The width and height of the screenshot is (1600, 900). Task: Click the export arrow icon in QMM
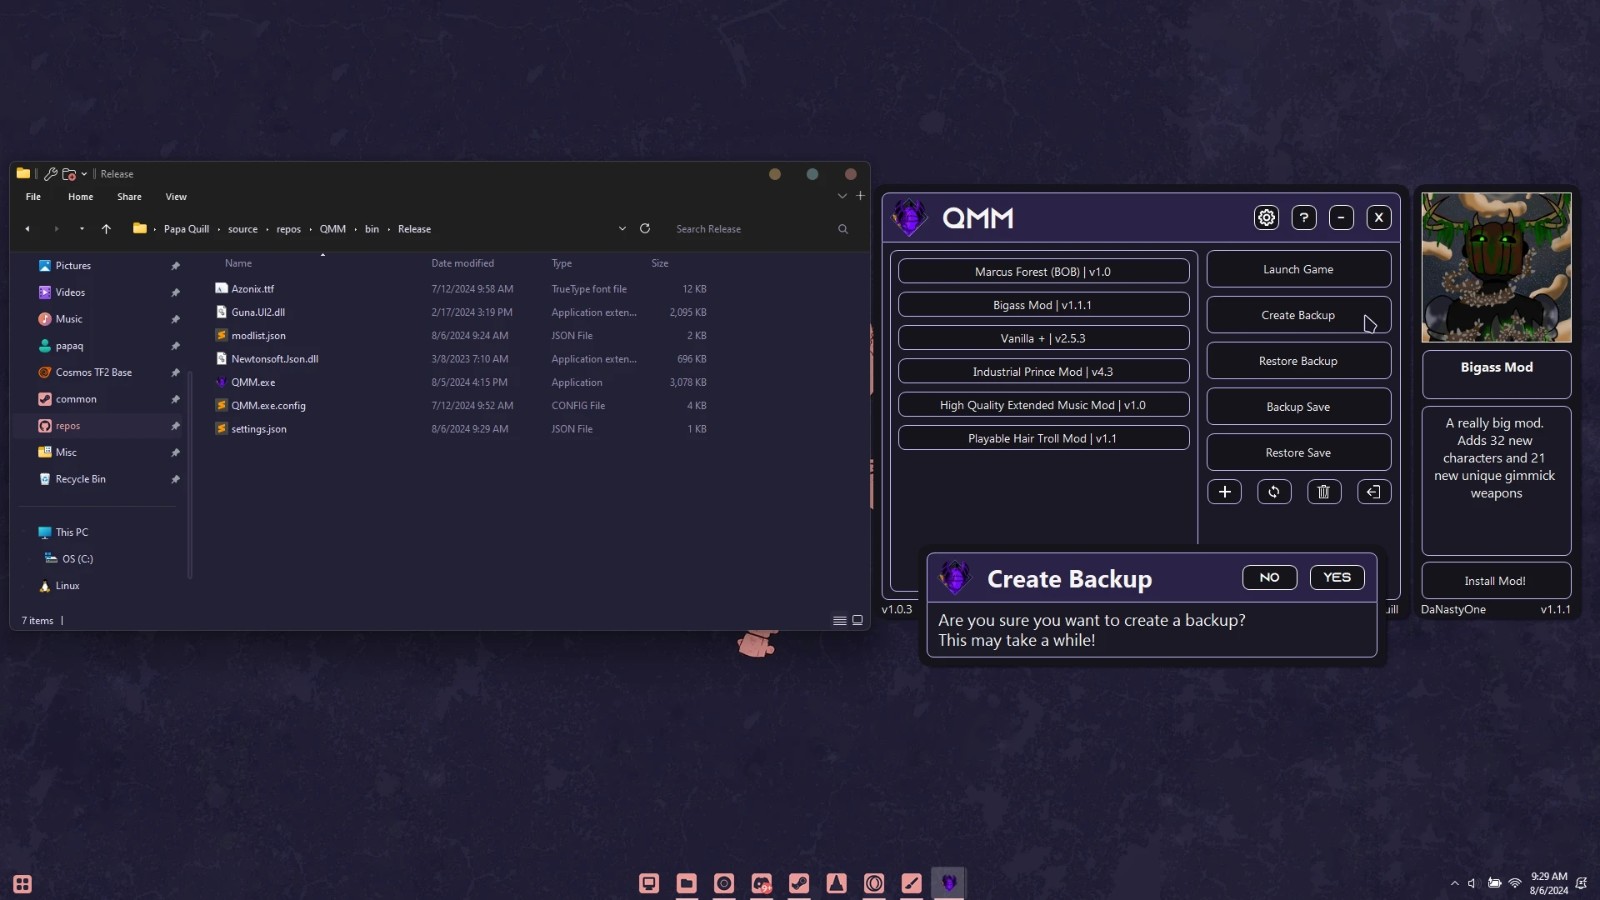1373,492
